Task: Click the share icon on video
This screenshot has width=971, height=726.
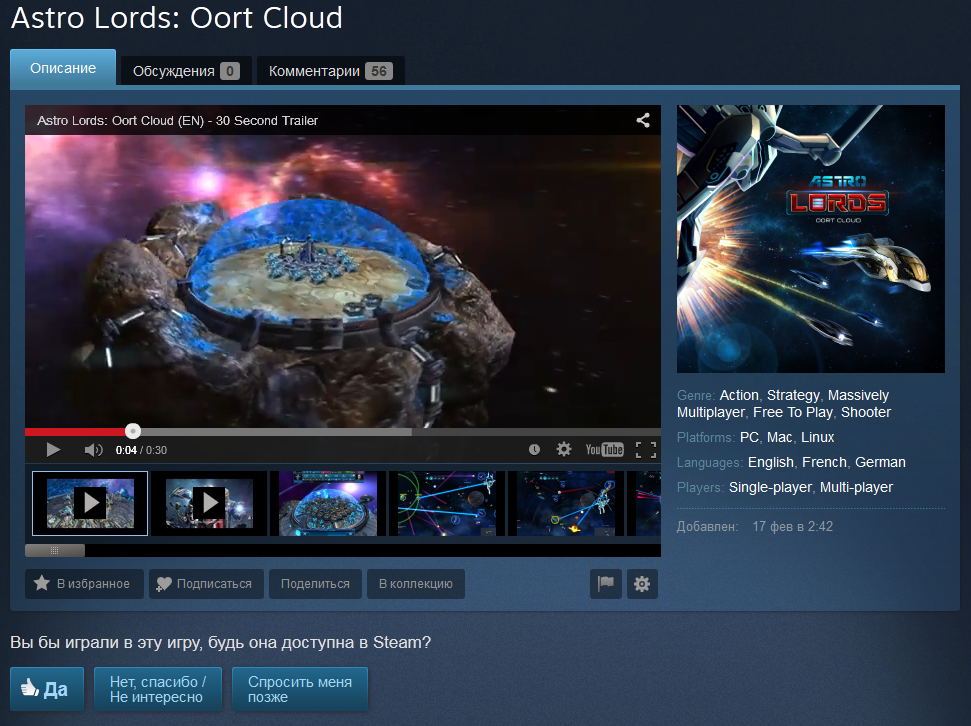Action: coord(643,120)
